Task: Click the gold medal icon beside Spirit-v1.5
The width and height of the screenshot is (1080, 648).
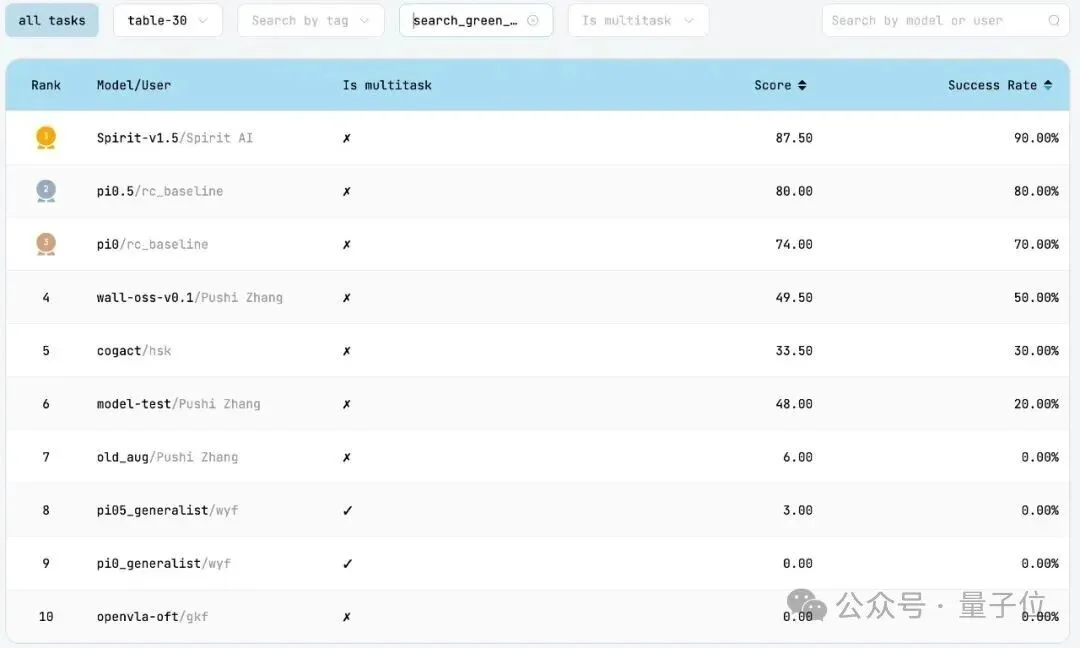Action: pos(45,137)
